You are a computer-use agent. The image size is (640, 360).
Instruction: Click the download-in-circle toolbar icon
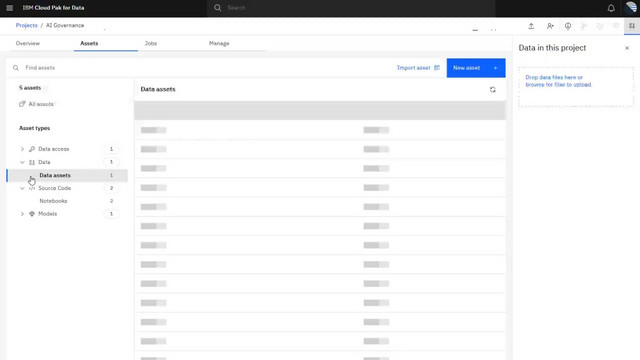click(x=568, y=26)
